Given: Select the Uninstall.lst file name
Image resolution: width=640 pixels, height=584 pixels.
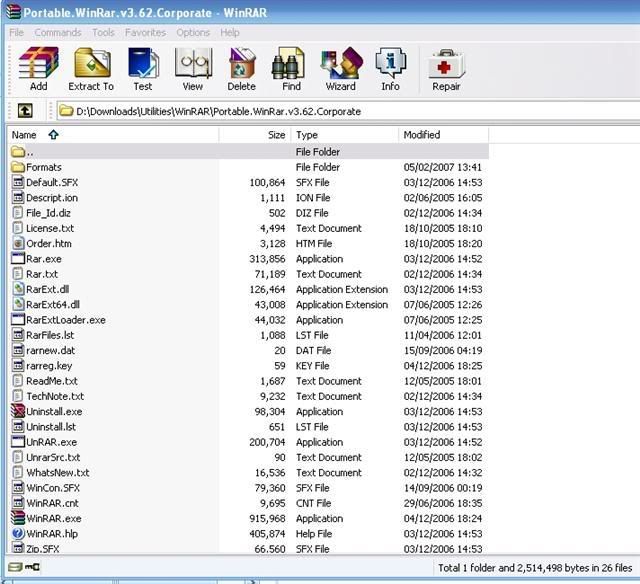Looking at the screenshot, I should click(x=51, y=426).
